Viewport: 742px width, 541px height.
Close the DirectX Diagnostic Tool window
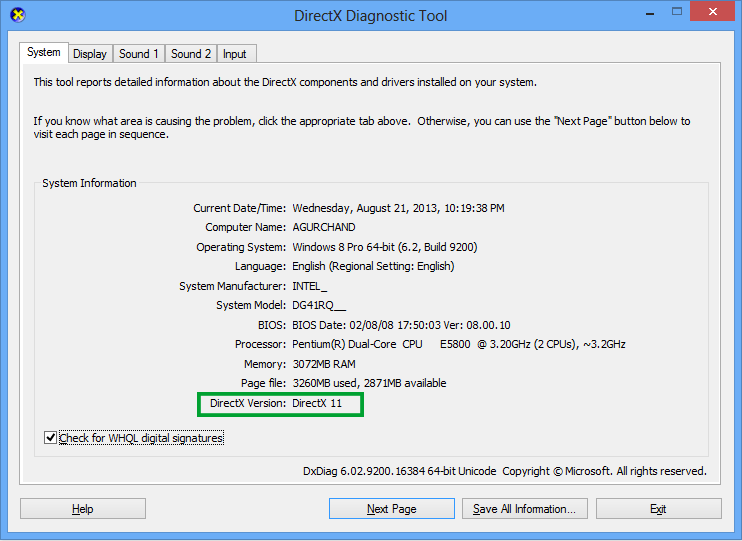click(713, 12)
